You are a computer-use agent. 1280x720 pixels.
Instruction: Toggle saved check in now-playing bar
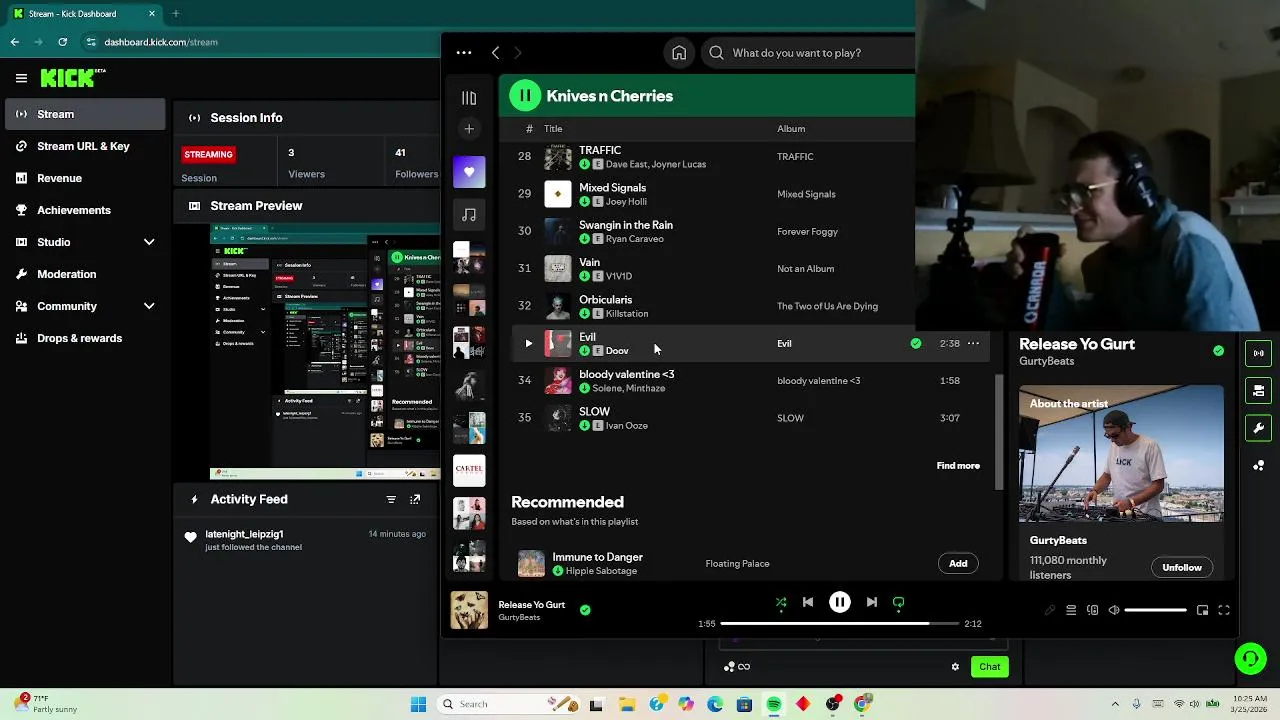coord(585,610)
